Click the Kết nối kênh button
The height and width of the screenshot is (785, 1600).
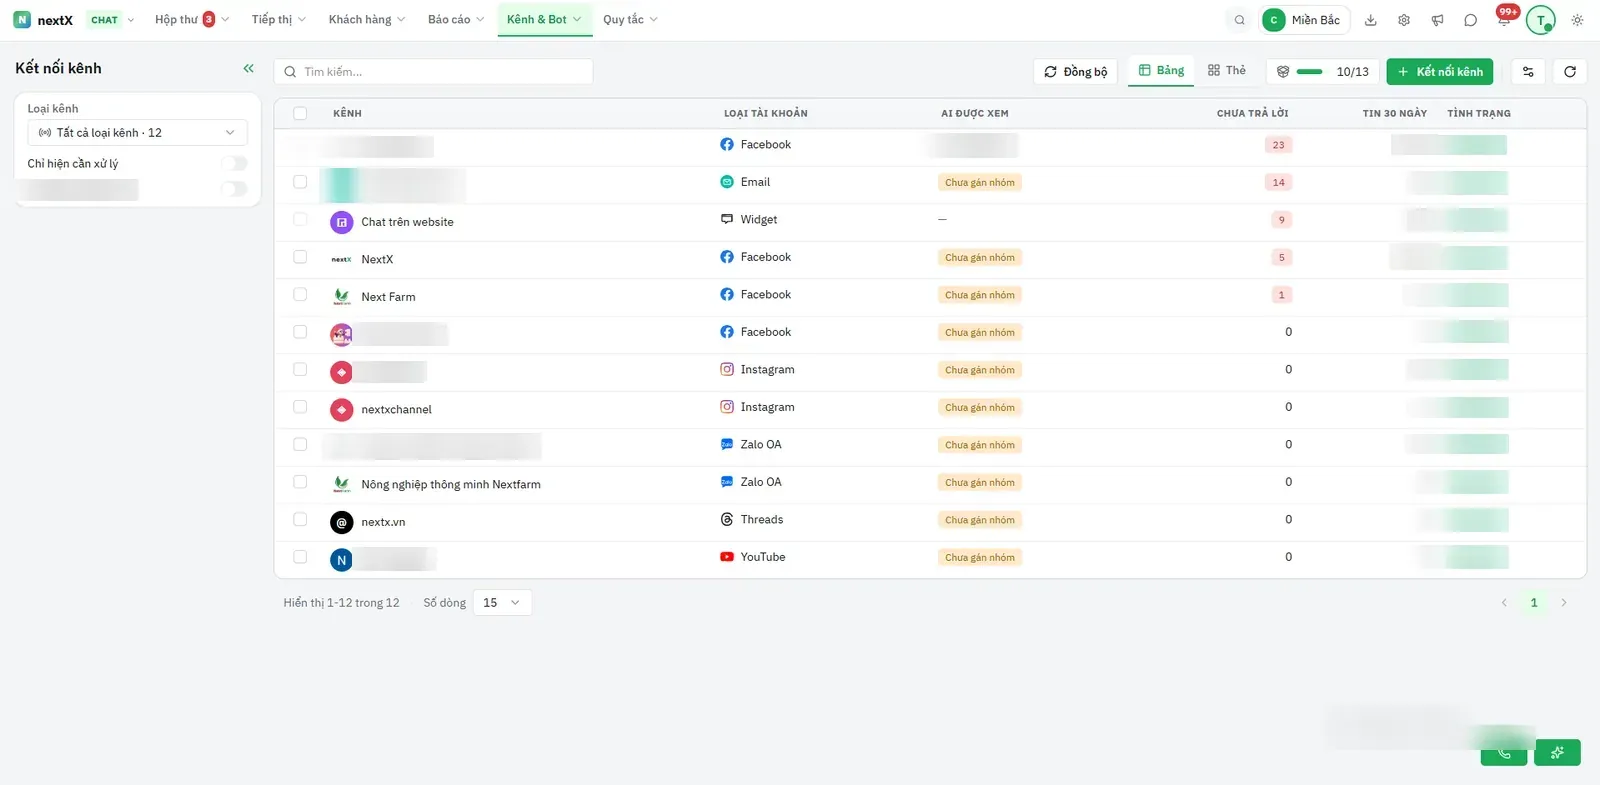tap(1440, 72)
